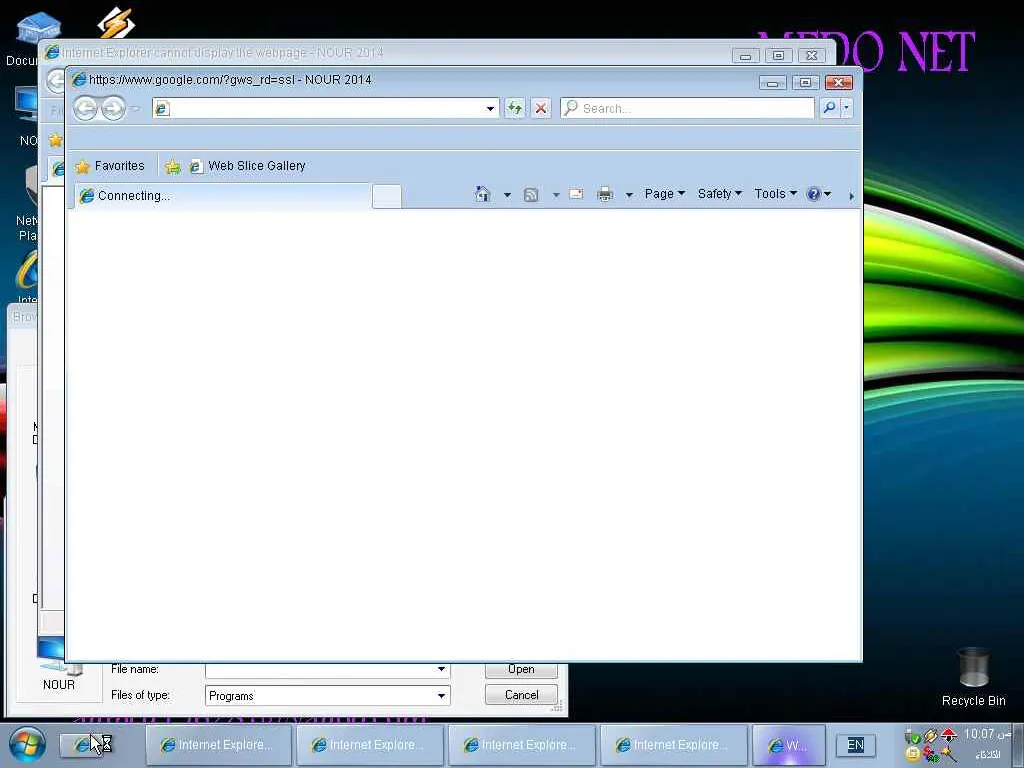Image resolution: width=1024 pixels, height=768 pixels.
Task: Select the NOUR computer icon in dialog
Action: point(59,666)
